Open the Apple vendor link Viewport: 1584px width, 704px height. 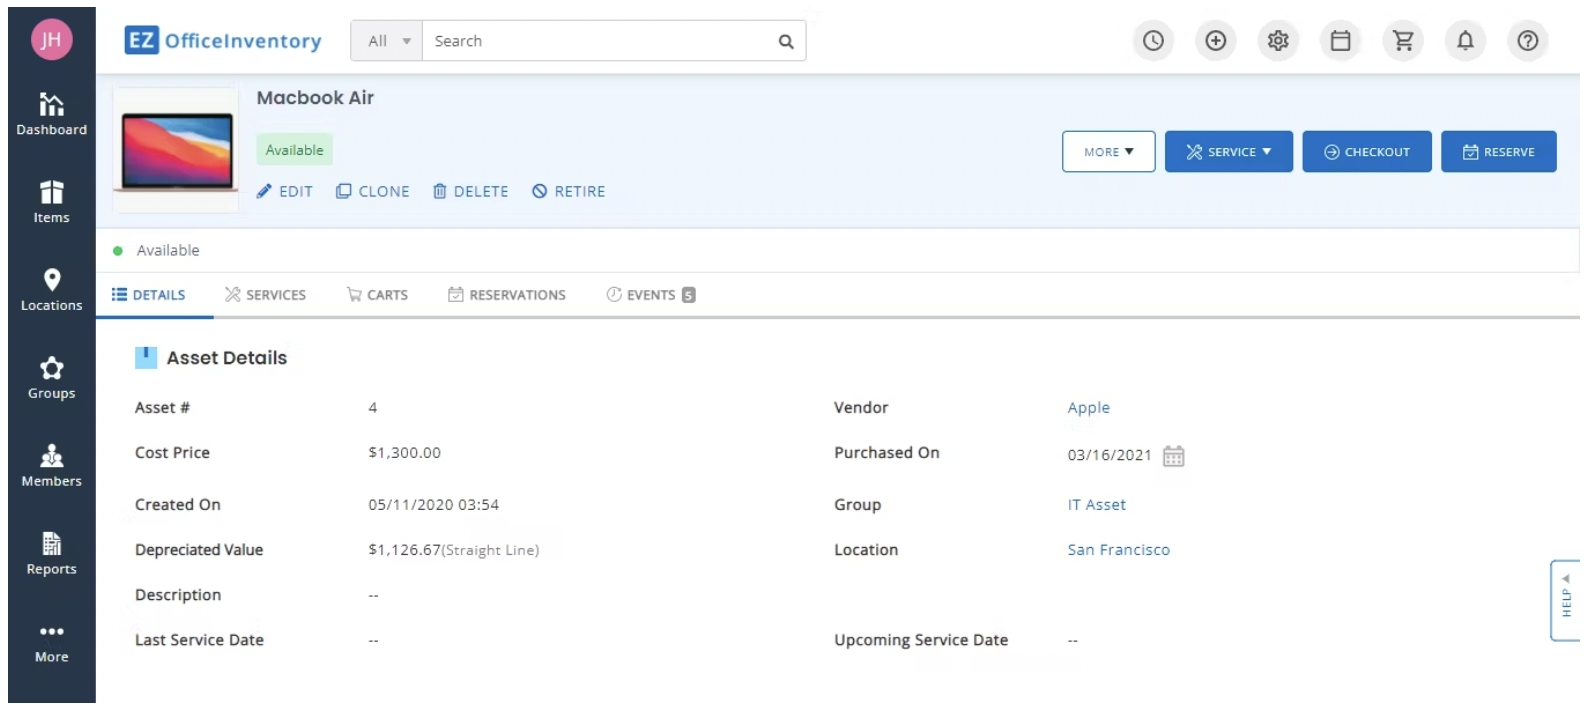(1088, 408)
